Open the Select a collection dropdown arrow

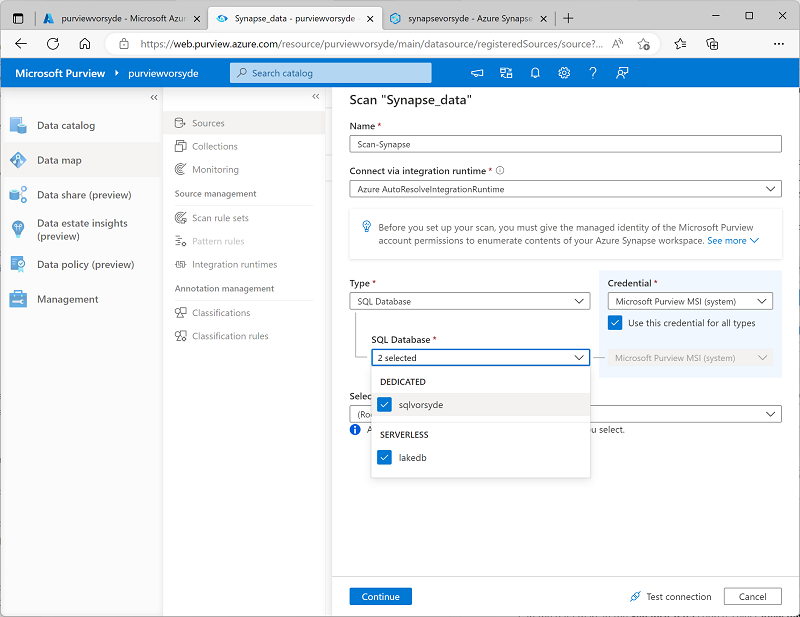coord(770,414)
